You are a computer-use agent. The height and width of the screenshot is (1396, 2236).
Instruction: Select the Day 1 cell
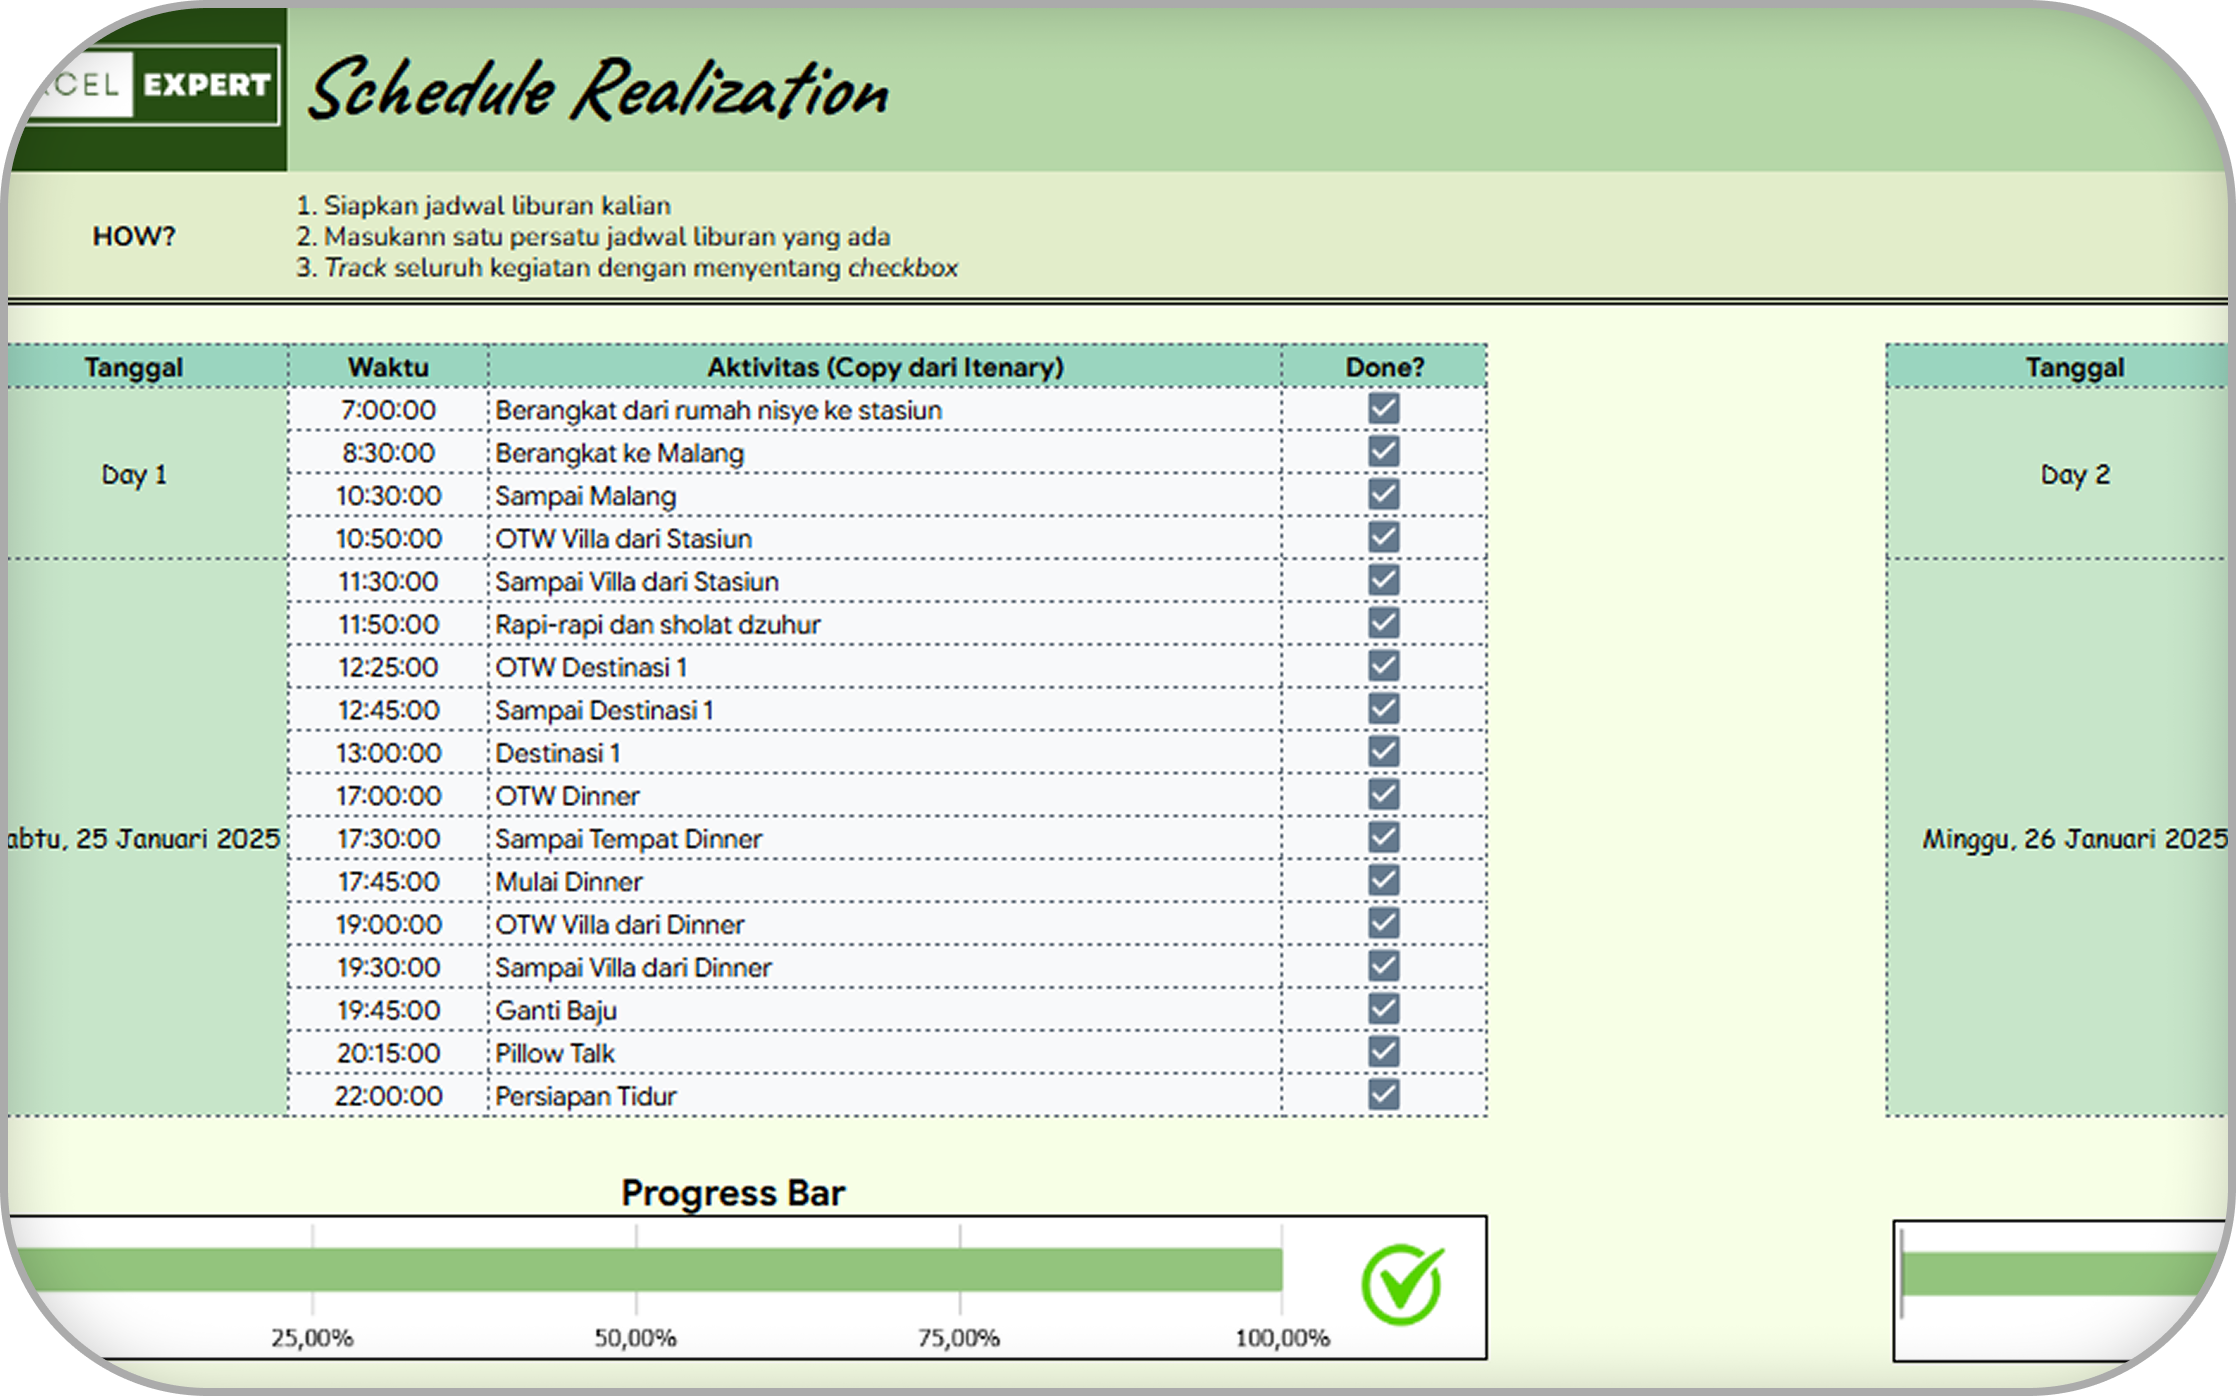tap(134, 474)
